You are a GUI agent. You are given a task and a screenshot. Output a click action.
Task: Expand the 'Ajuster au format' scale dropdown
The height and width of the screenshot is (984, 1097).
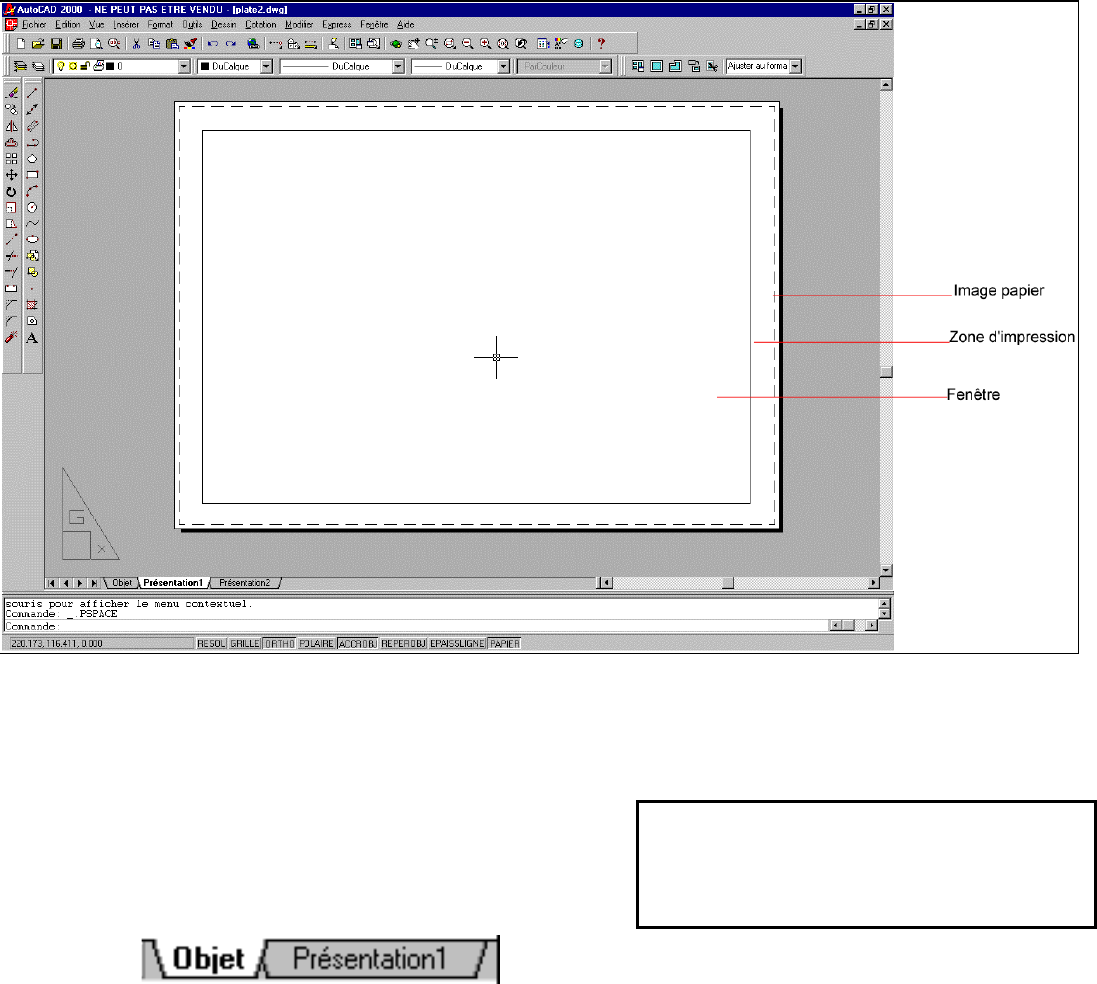click(795, 67)
